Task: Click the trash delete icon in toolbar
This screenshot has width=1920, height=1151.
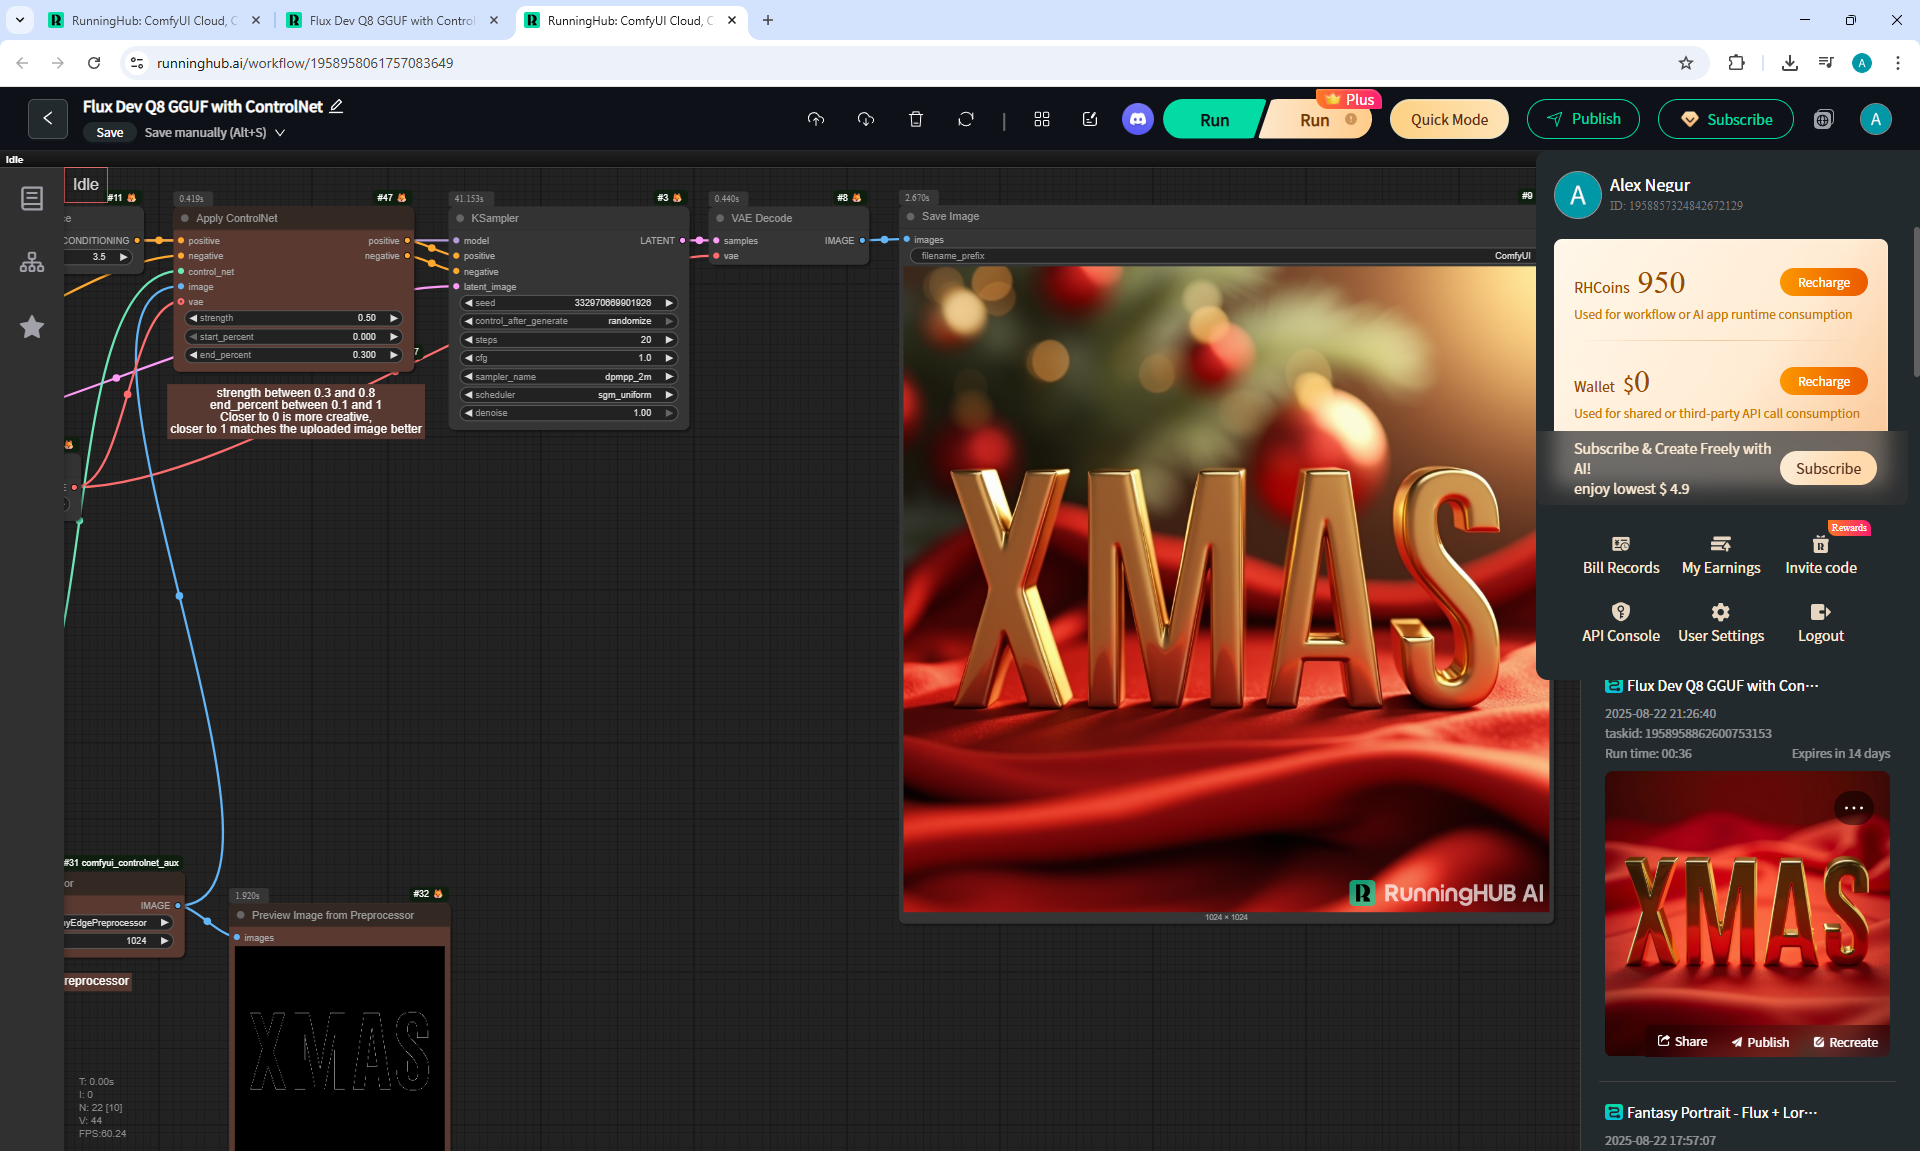Action: [915, 119]
